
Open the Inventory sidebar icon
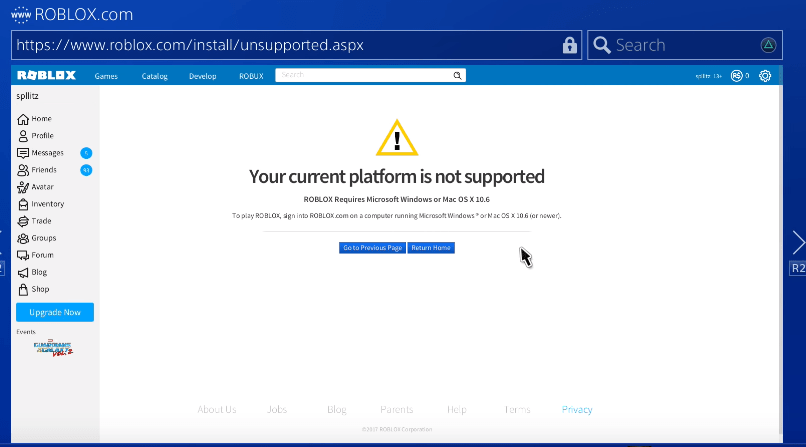coord(23,204)
